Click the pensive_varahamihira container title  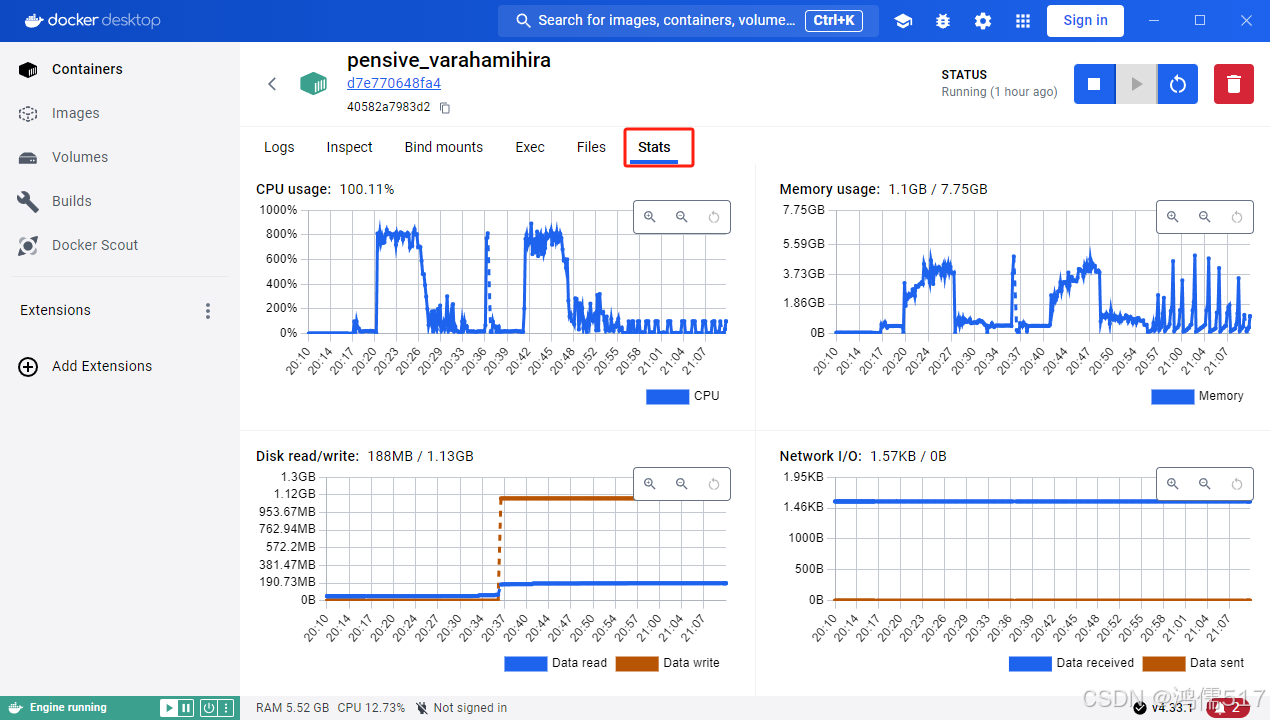point(449,60)
